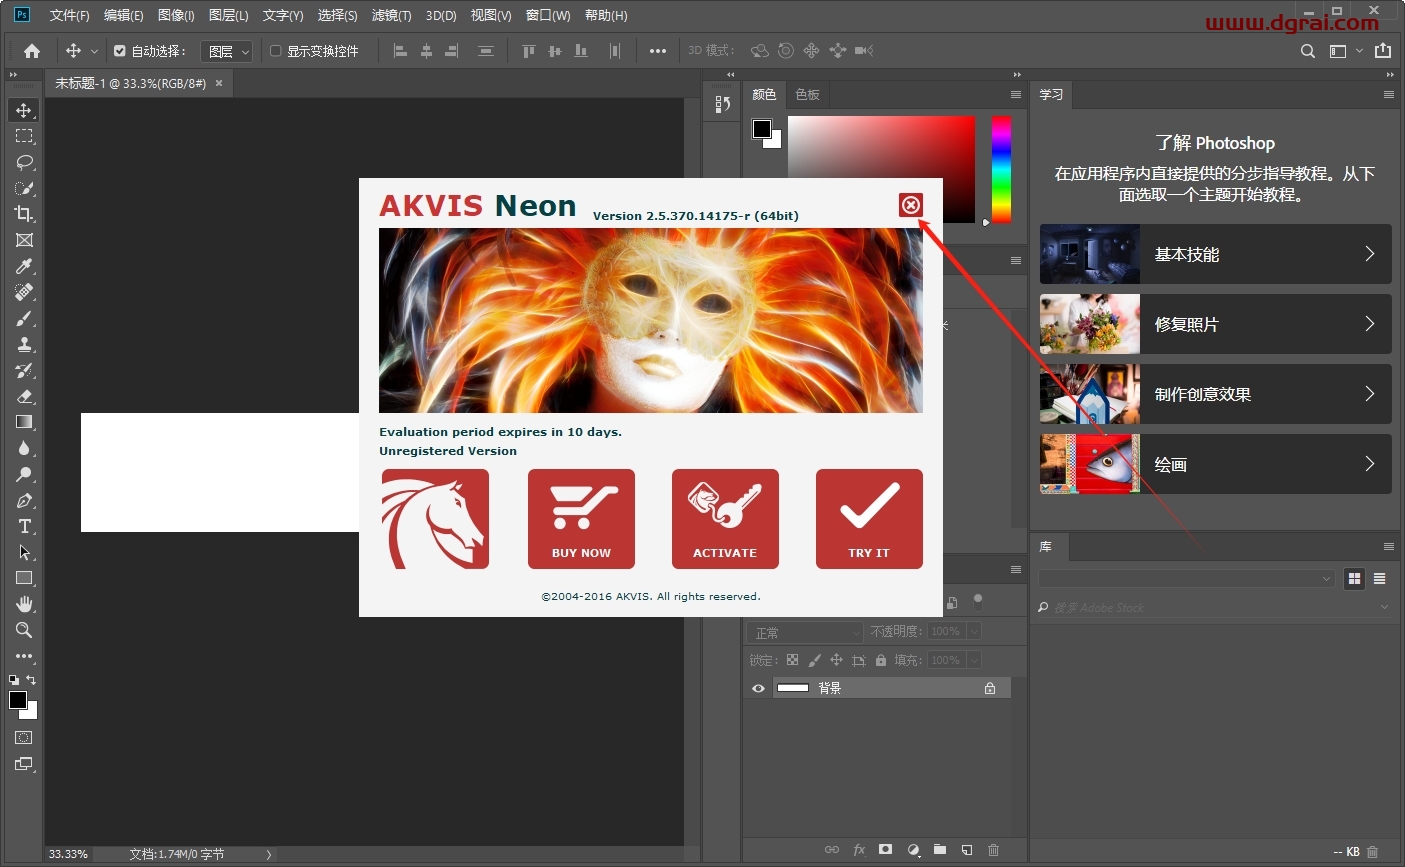This screenshot has width=1405, height=867.
Task: Open the library selection dropdown
Action: click(x=1187, y=579)
